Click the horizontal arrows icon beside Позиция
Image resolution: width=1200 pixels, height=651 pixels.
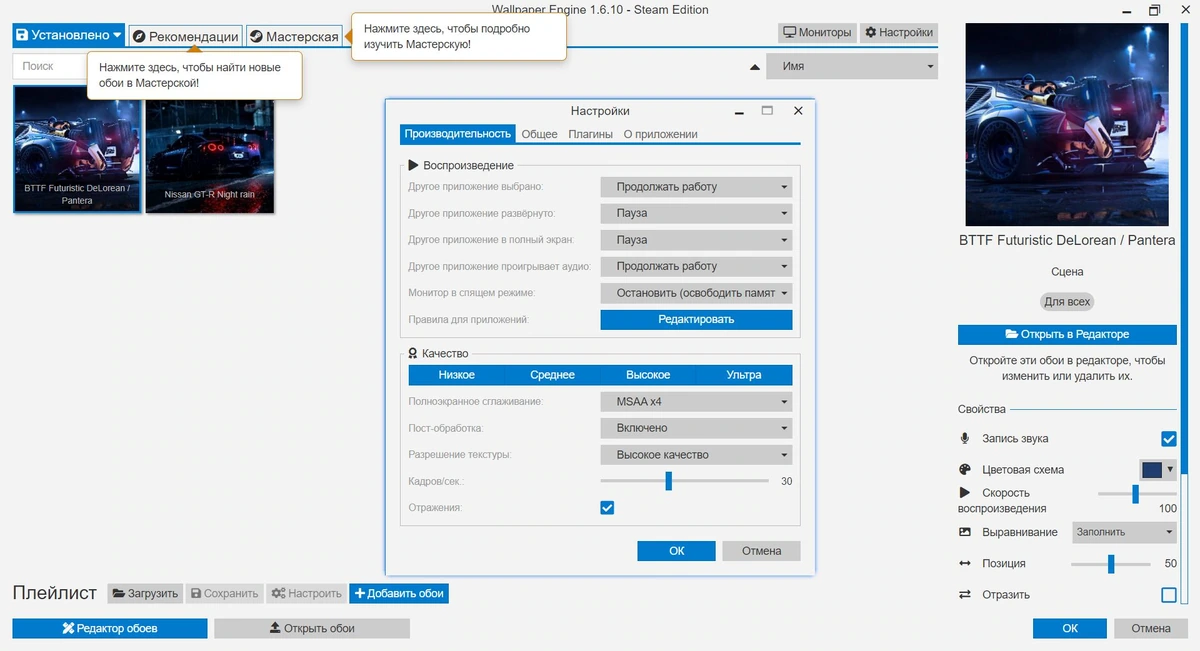coord(965,564)
